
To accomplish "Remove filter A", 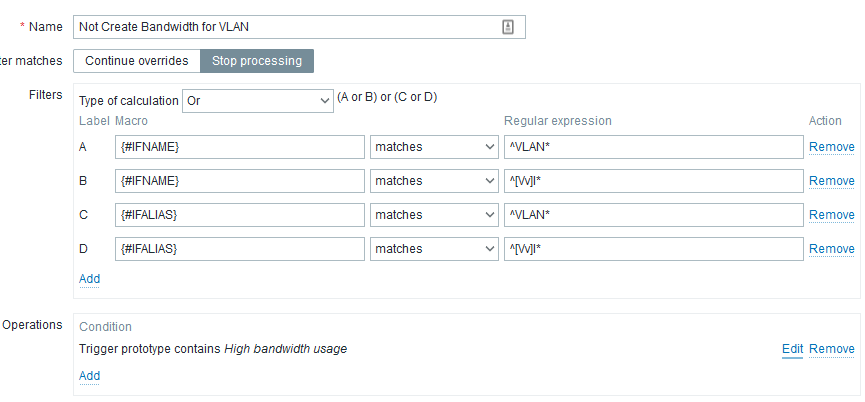I will [831, 147].
